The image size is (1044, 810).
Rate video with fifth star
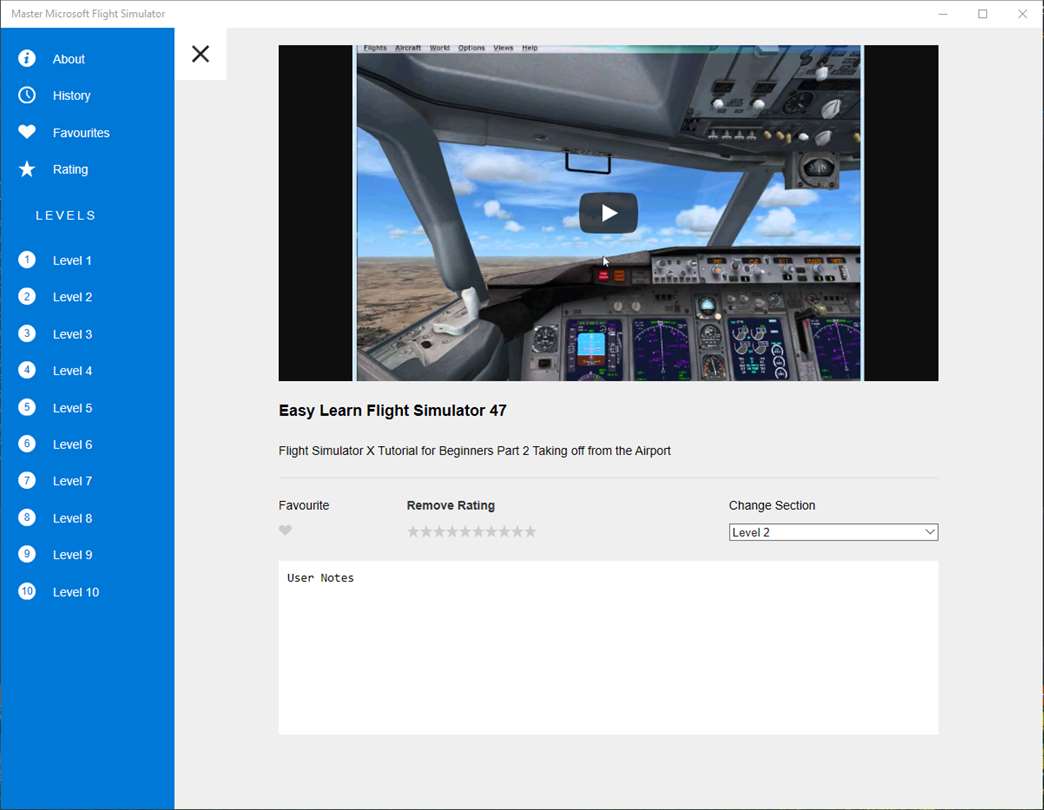[x=465, y=531]
